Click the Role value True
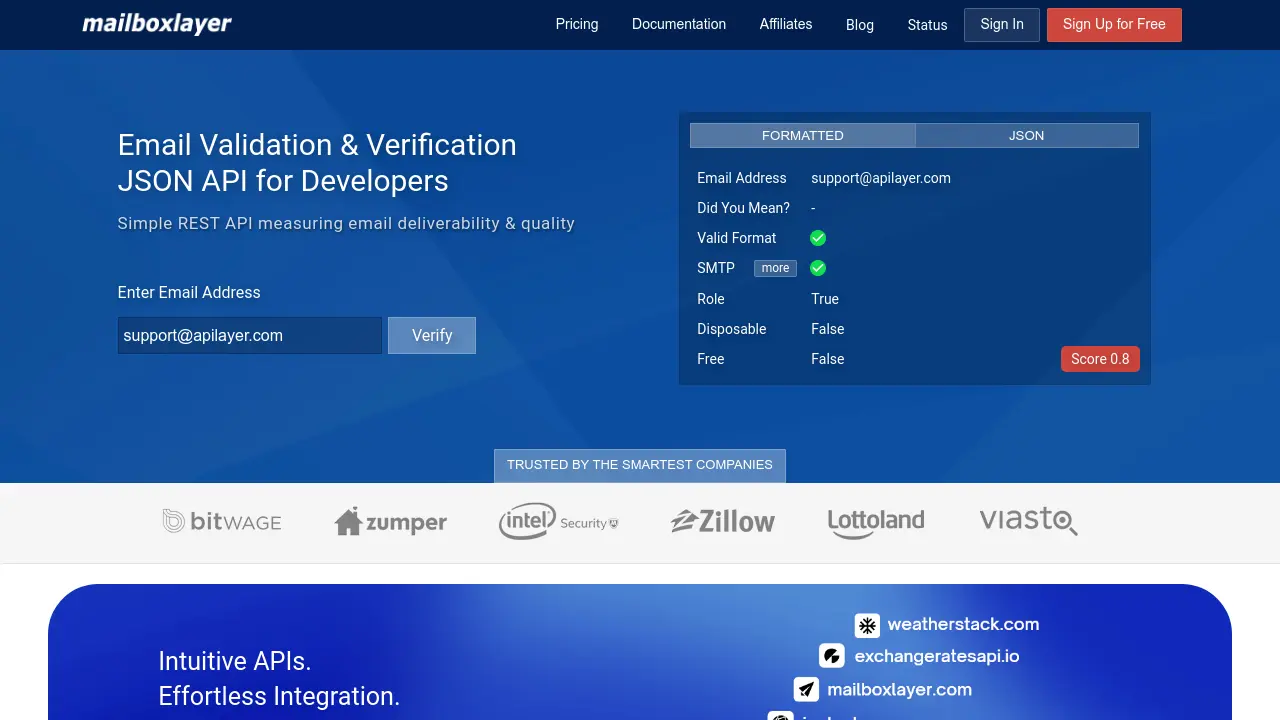 825,299
